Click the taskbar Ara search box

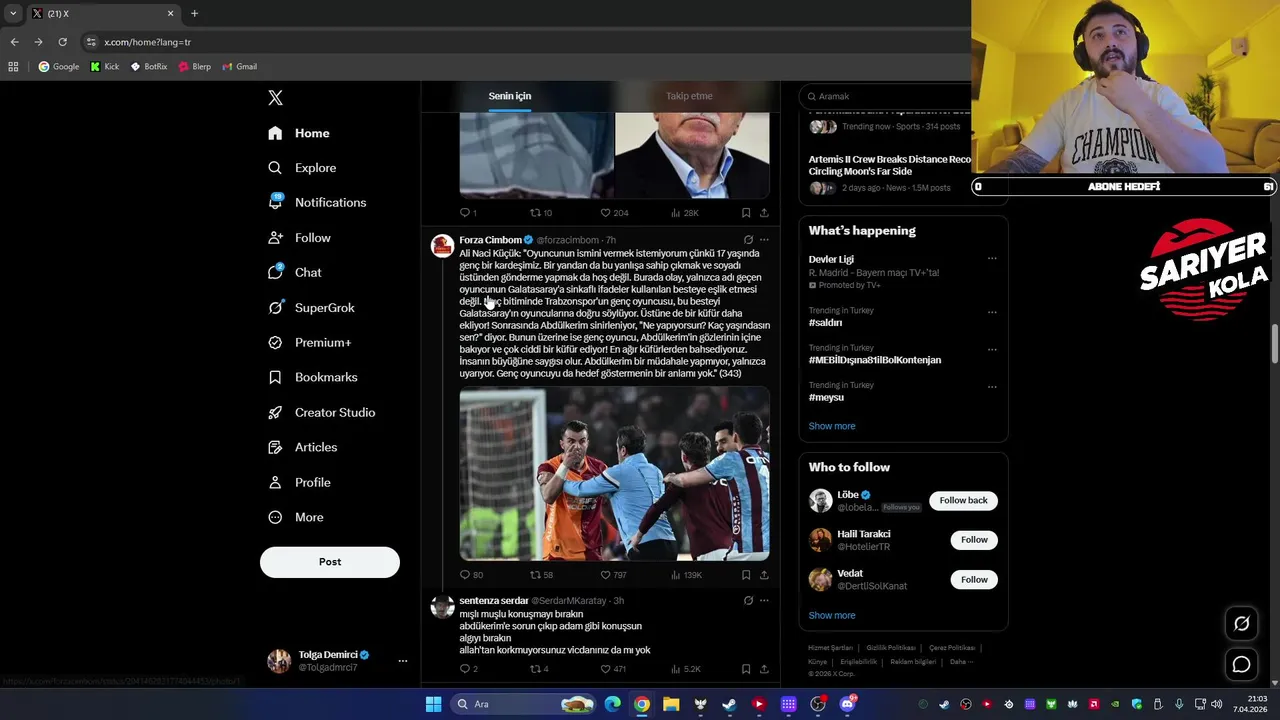pyautogui.click(x=525, y=704)
